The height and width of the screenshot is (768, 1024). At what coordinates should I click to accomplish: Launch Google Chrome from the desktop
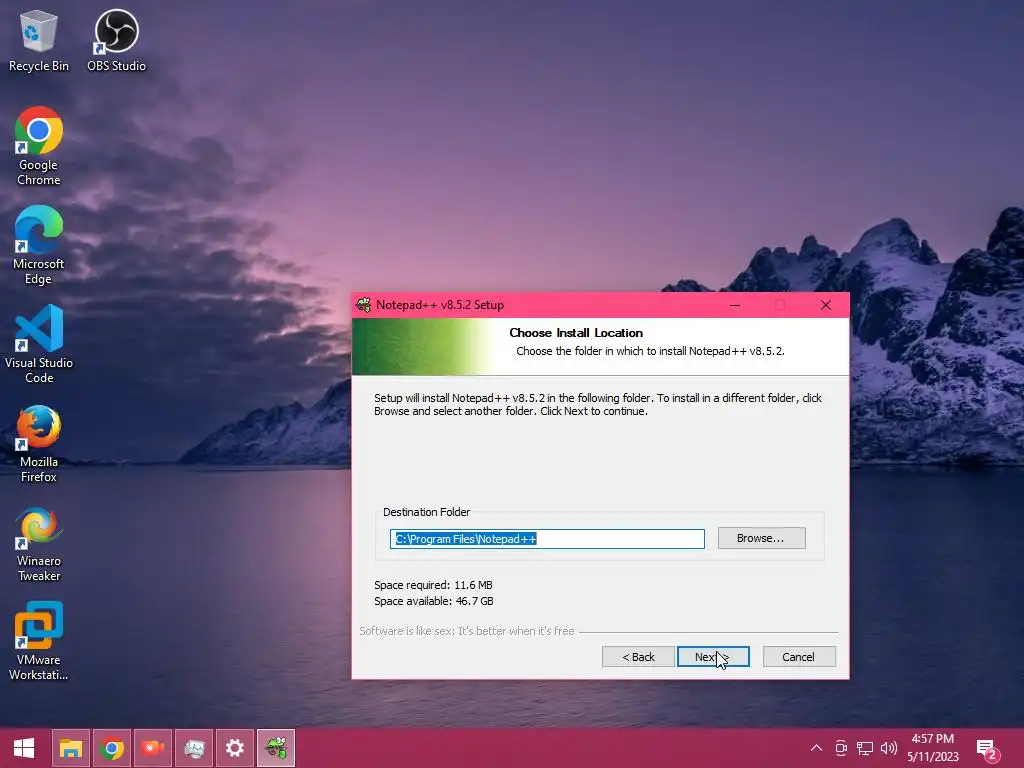click(x=39, y=146)
